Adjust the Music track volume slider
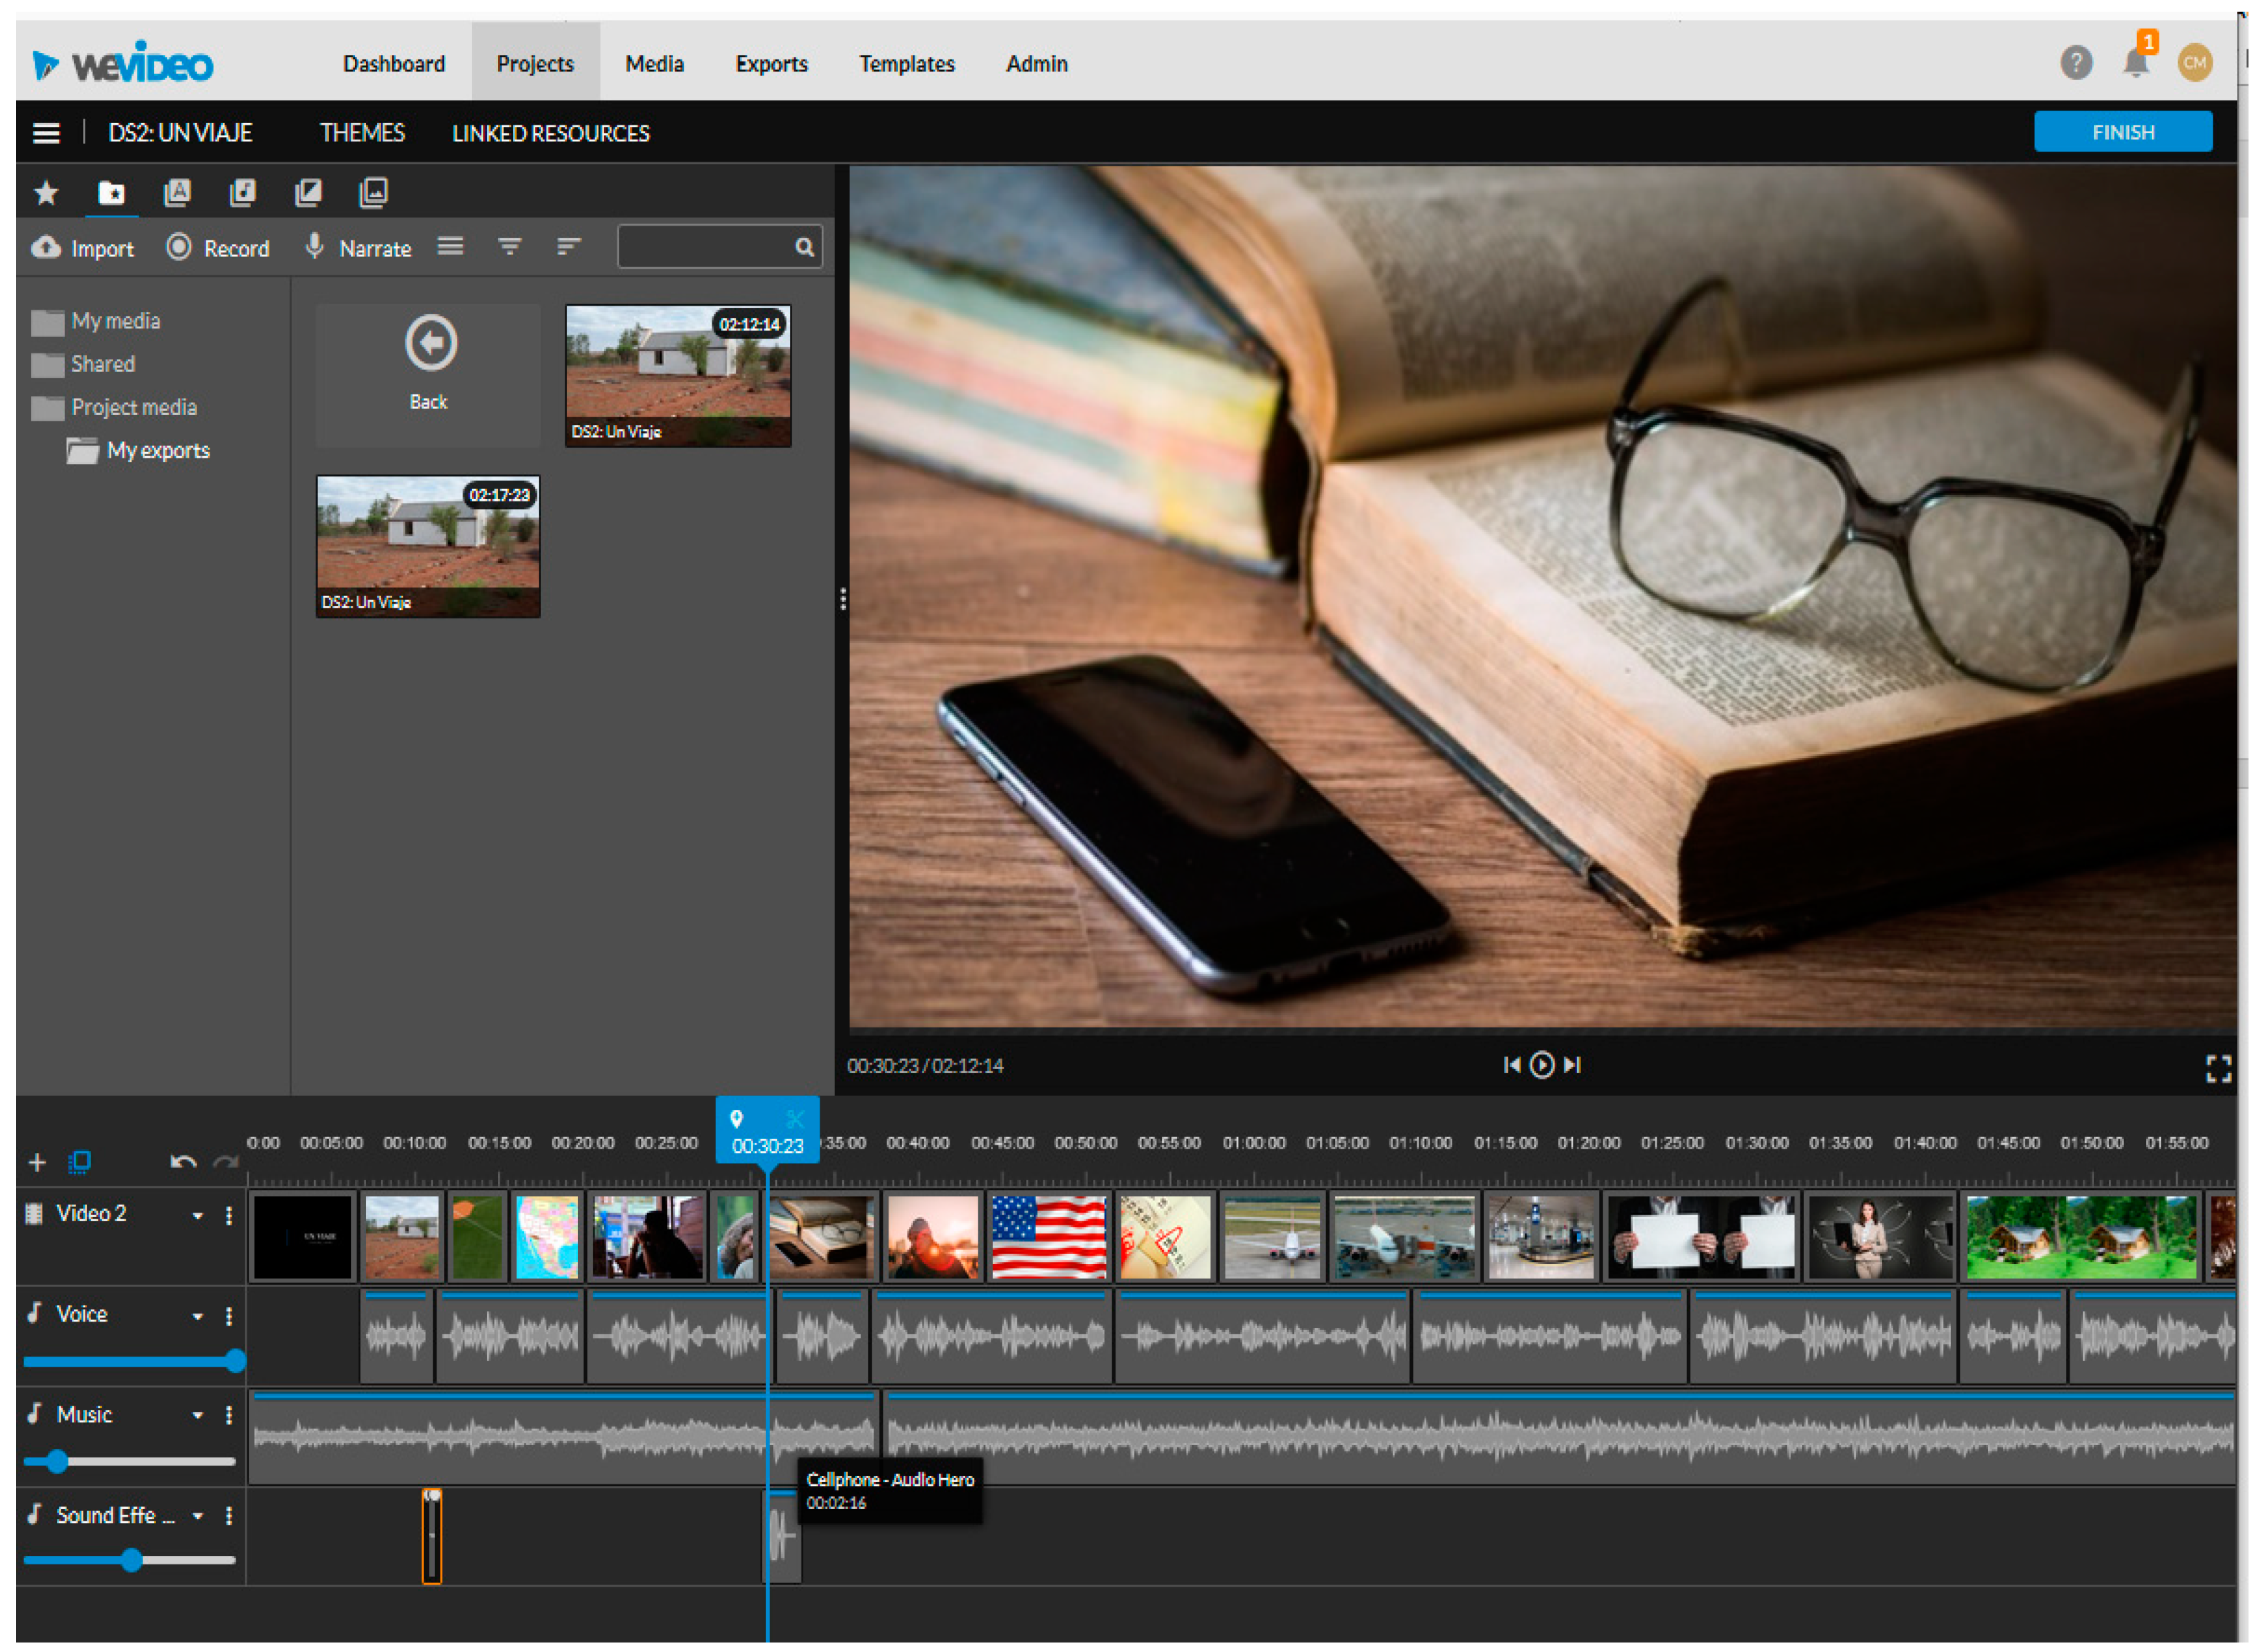 point(58,1462)
